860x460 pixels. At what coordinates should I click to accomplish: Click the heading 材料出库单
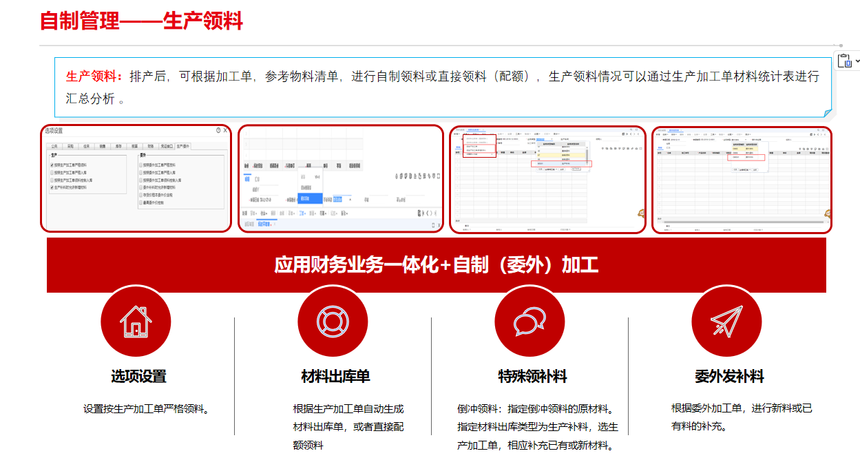coord(335,377)
